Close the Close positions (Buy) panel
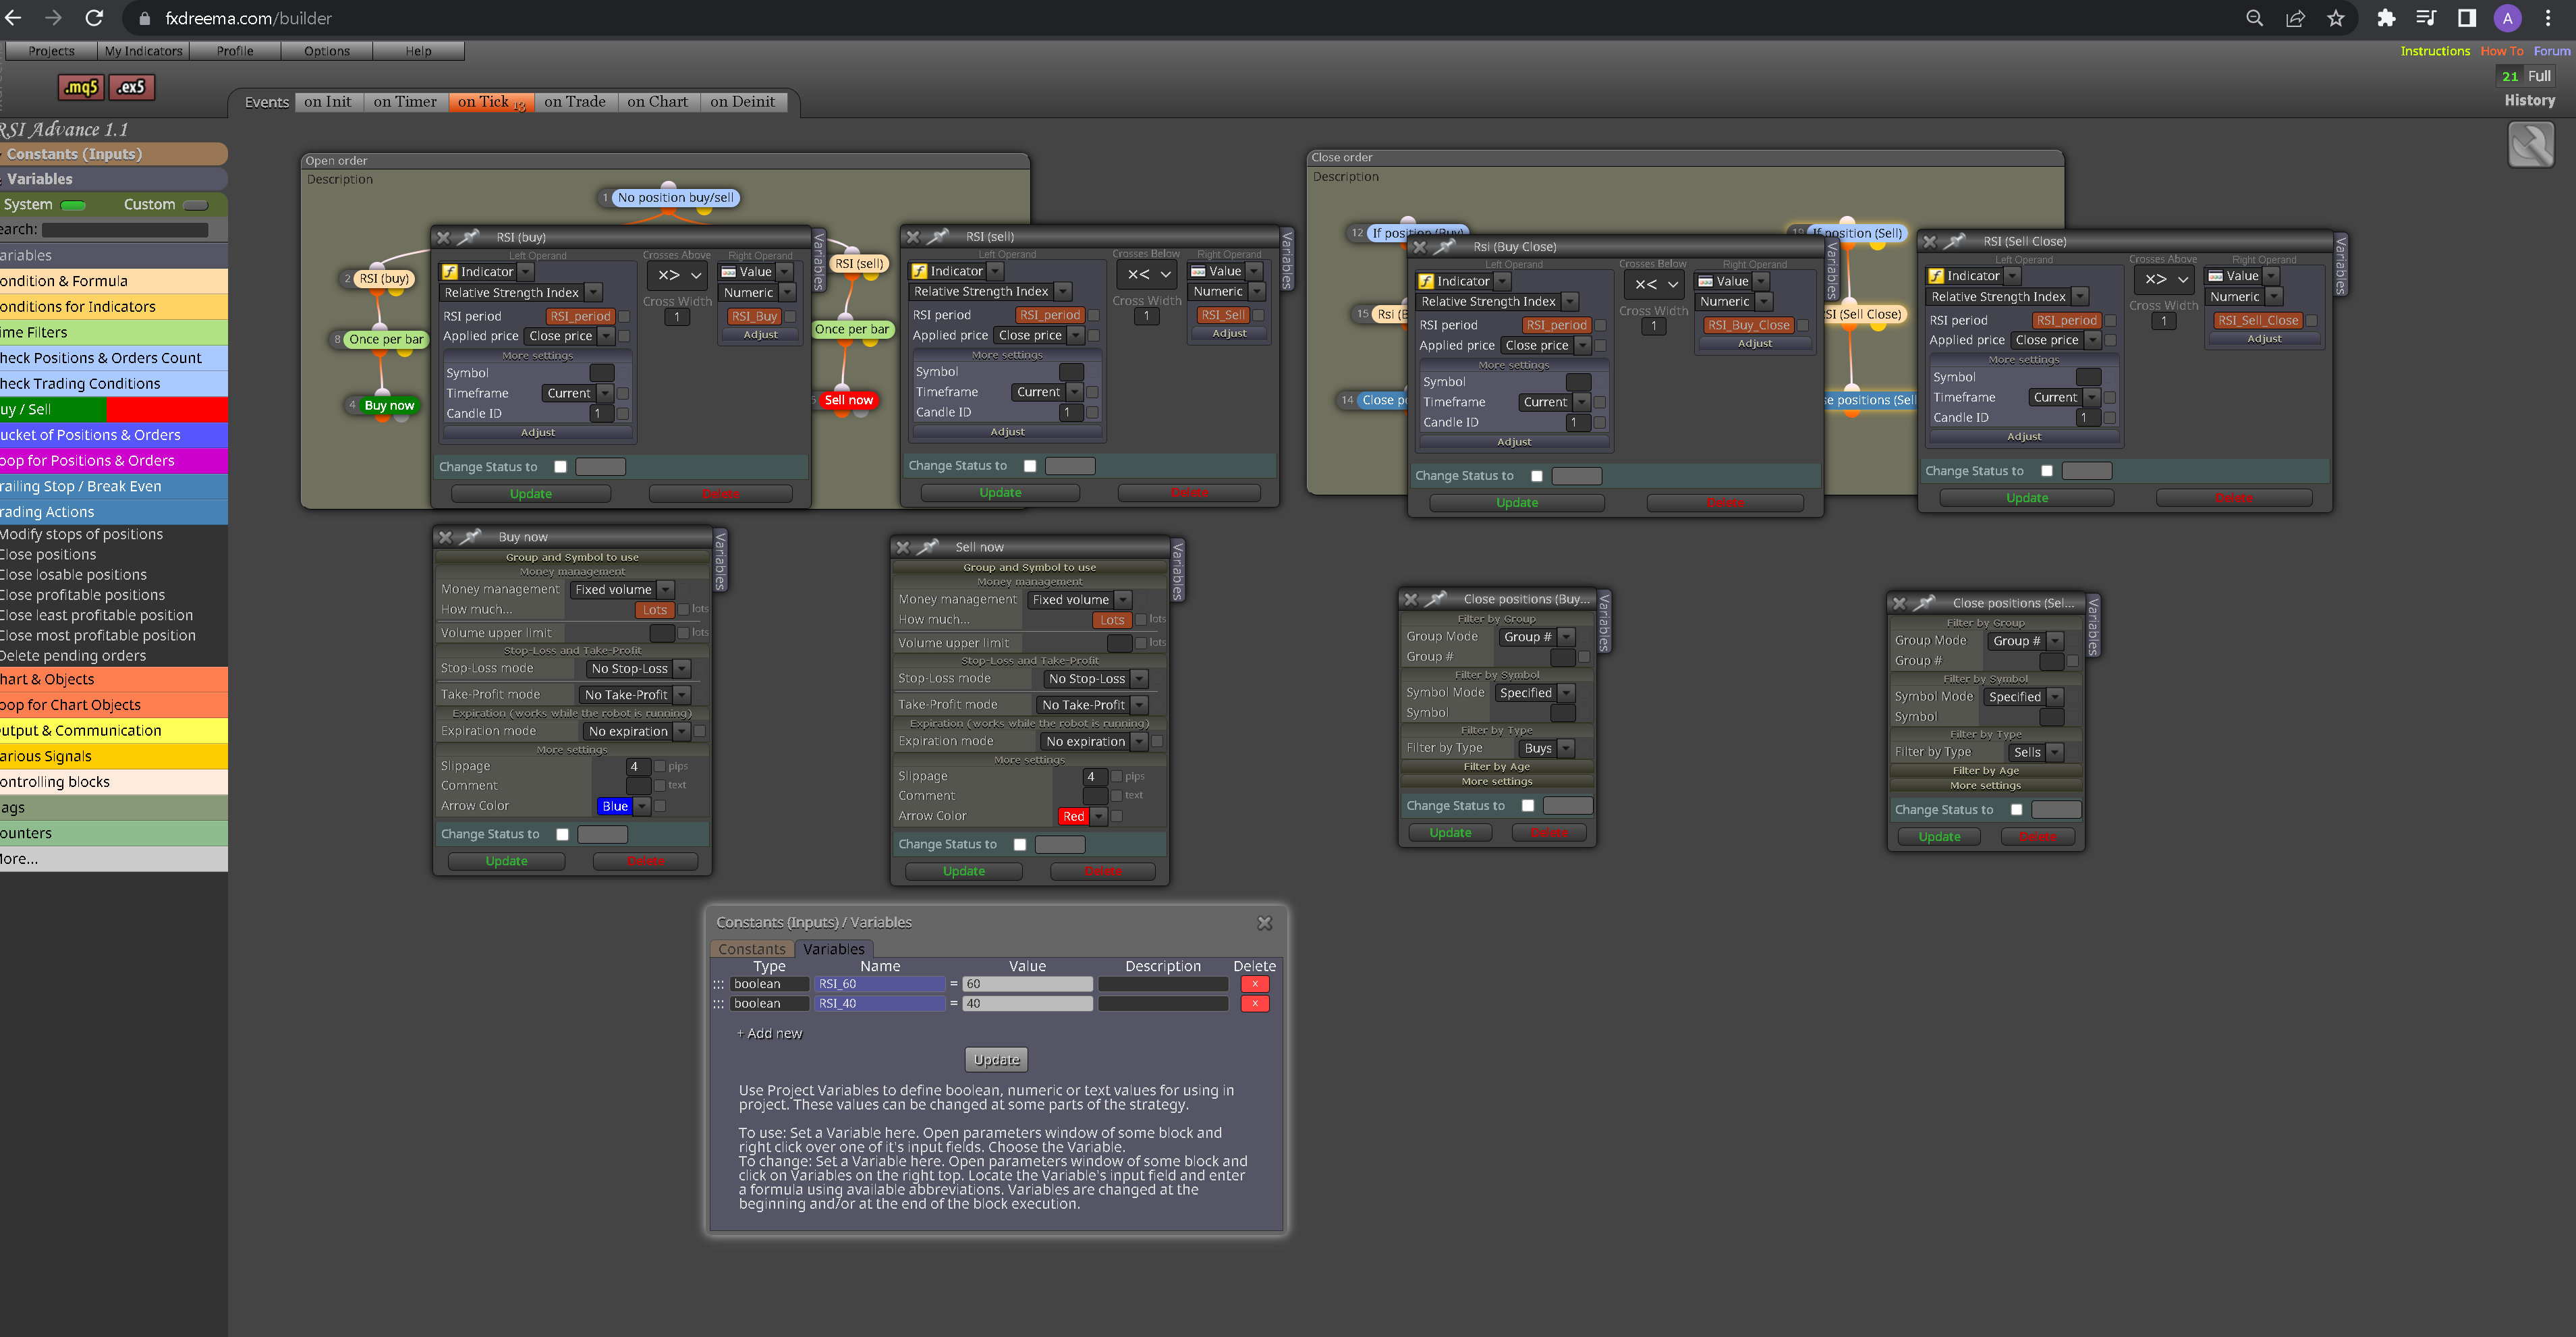2576x1337 pixels. (1411, 599)
